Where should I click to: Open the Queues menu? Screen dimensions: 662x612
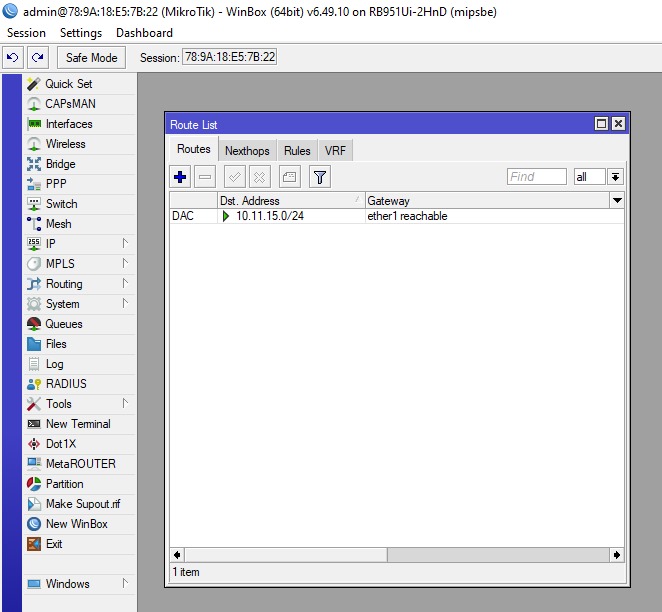coord(79,324)
